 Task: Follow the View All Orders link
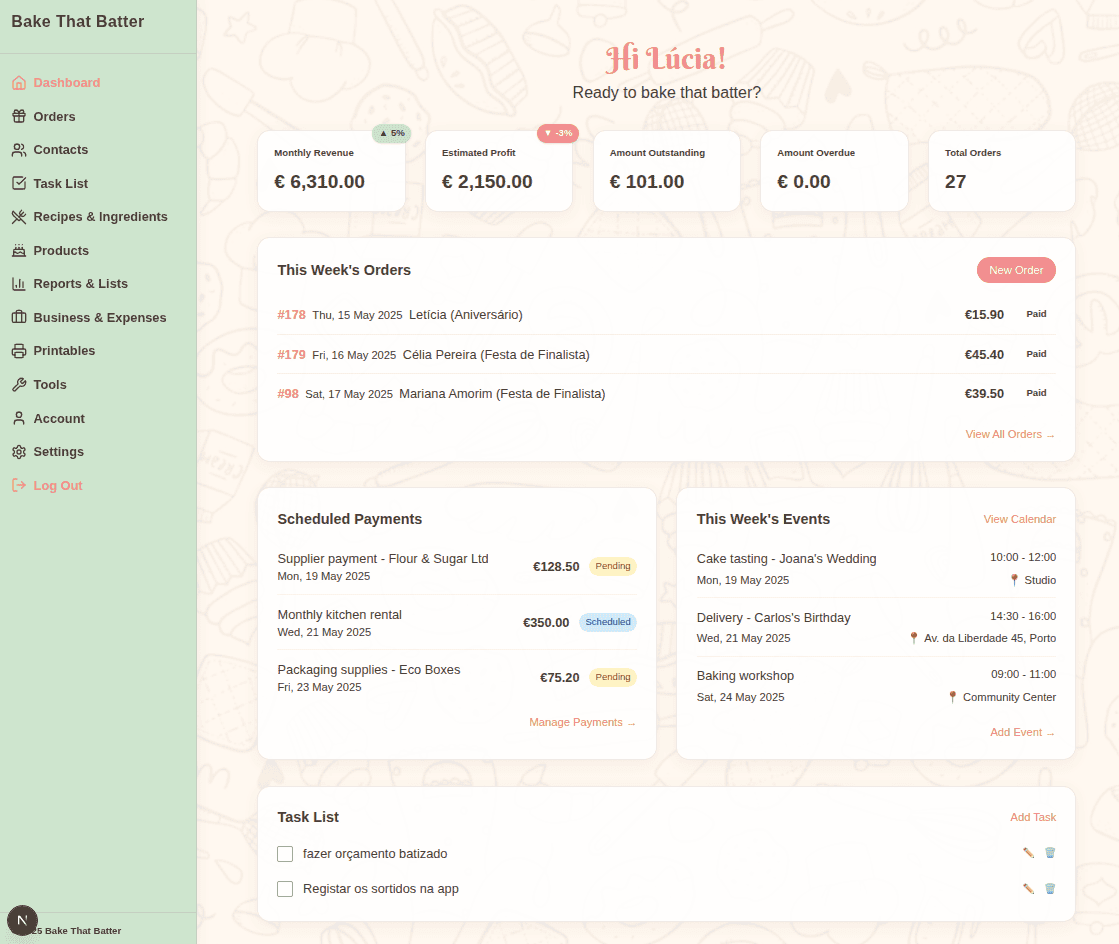(x=1009, y=434)
